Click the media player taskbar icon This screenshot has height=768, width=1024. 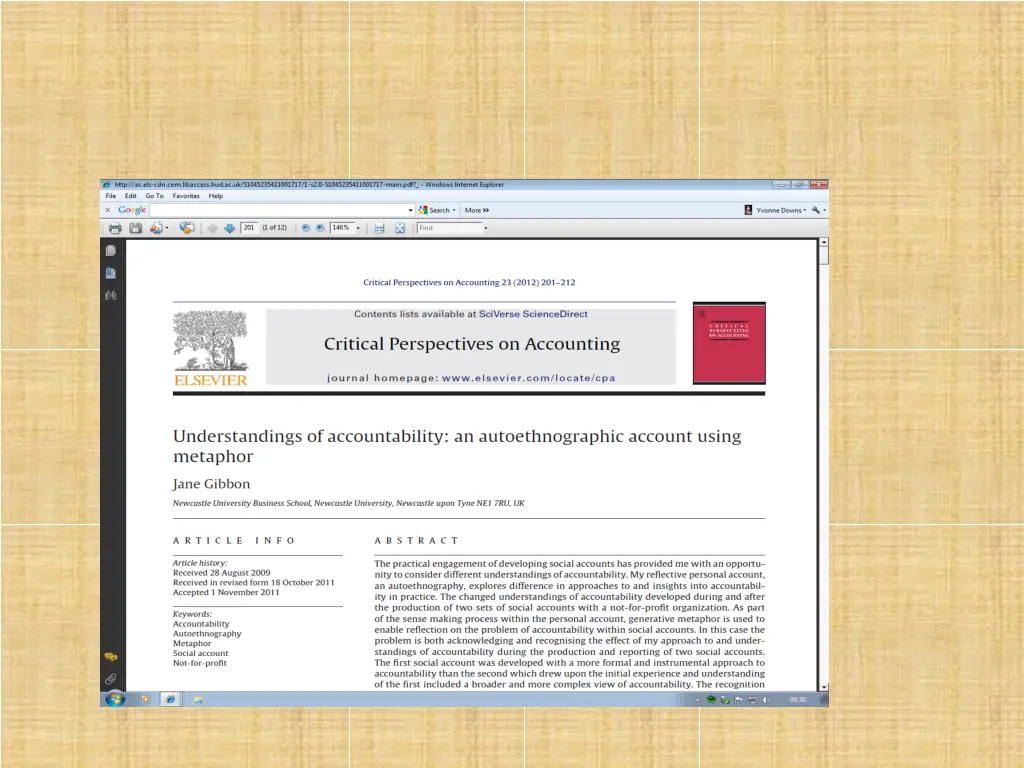click(146, 699)
